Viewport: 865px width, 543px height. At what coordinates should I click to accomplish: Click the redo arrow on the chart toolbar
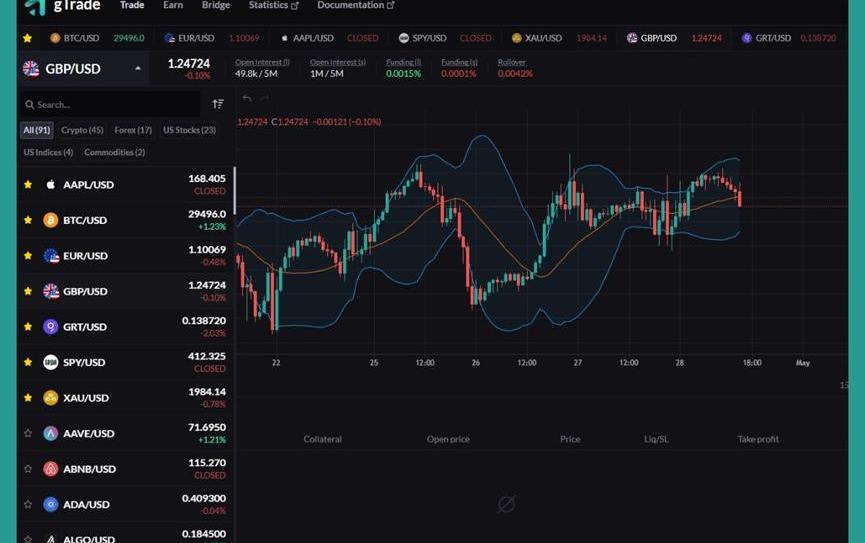(x=264, y=98)
